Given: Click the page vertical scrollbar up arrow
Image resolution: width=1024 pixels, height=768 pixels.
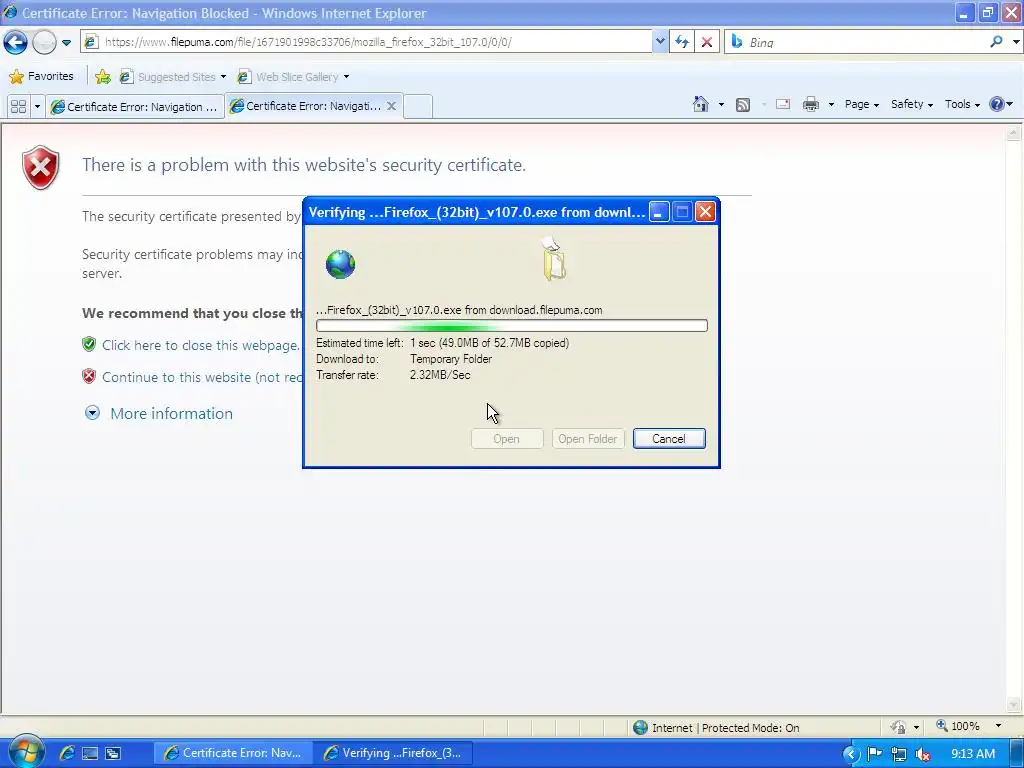Looking at the screenshot, I should [1014, 133].
